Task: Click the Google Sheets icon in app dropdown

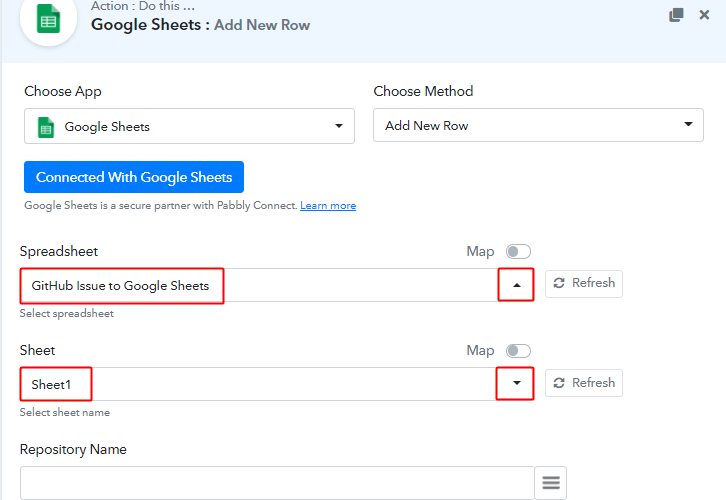Action: [x=46, y=127]
